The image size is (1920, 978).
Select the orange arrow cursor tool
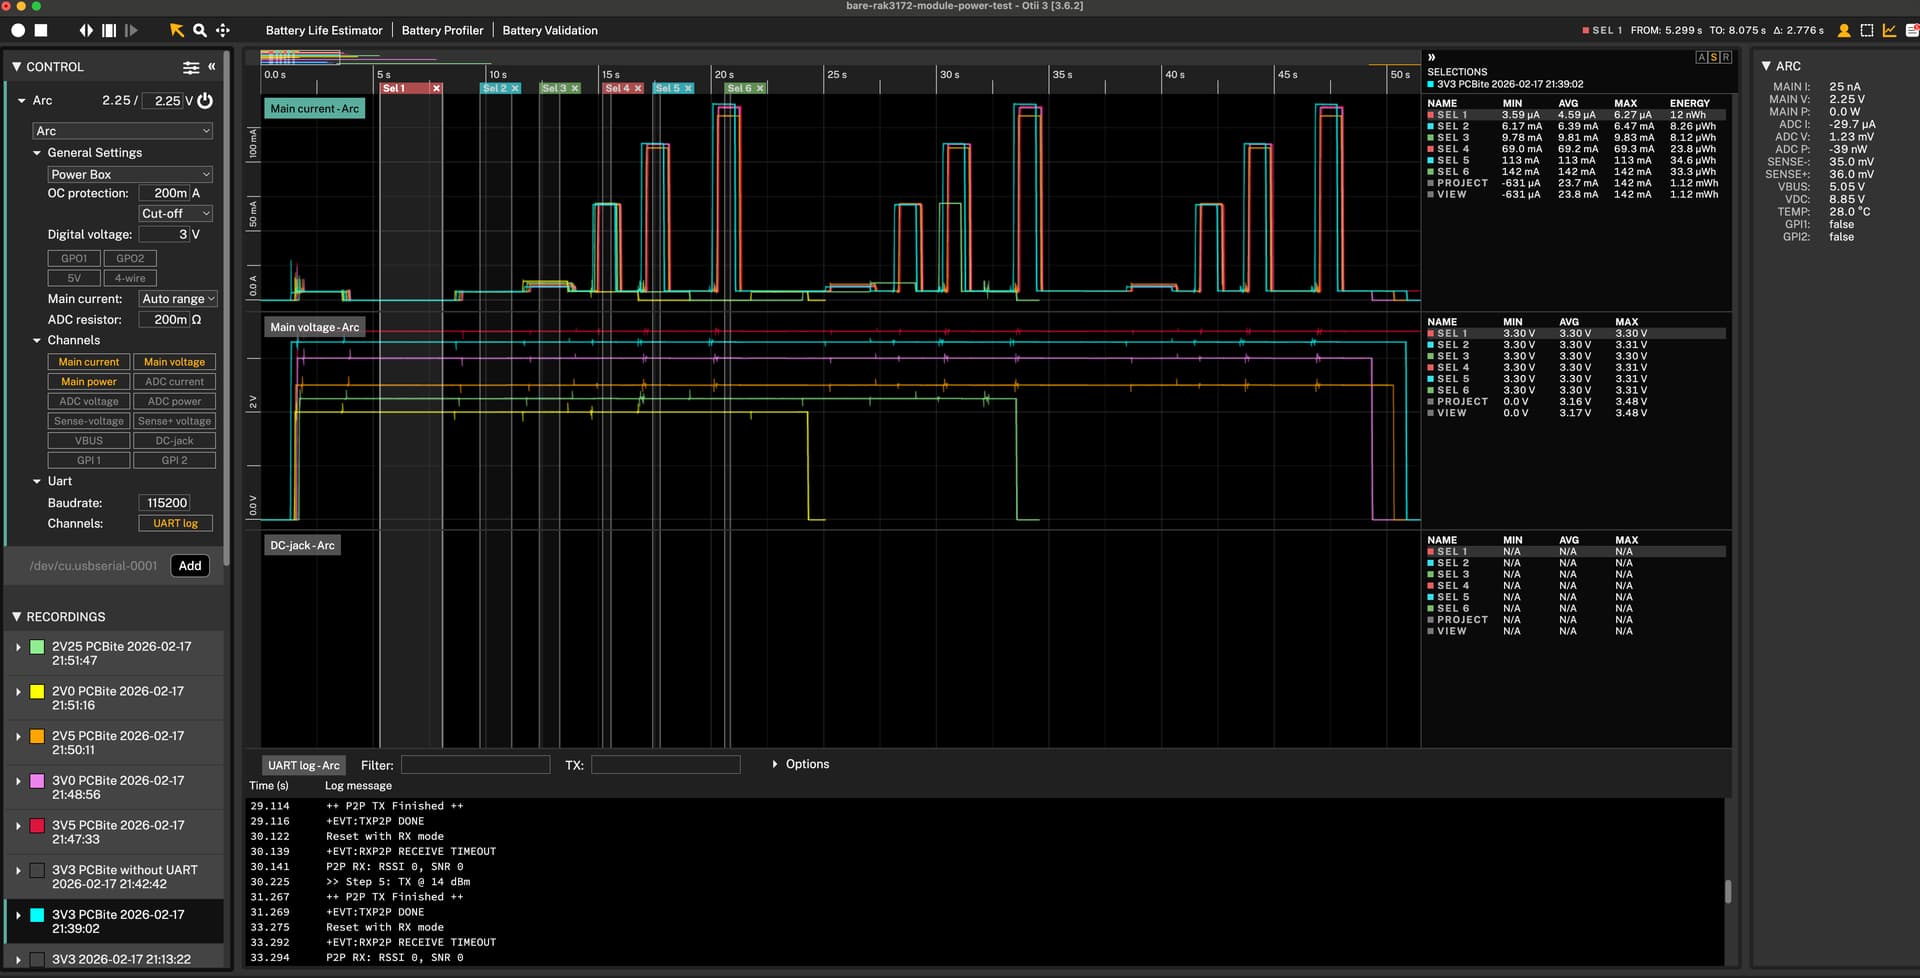tap(176, 31)
